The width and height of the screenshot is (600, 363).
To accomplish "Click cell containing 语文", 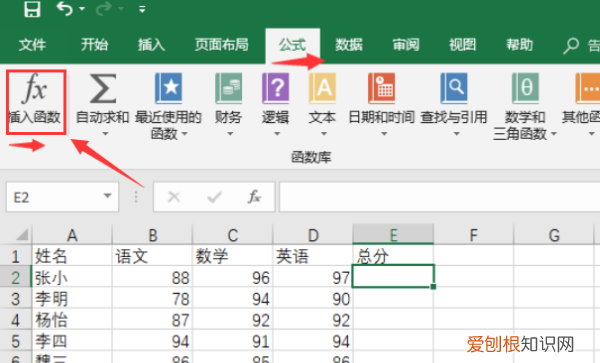I will coord(152,256).
